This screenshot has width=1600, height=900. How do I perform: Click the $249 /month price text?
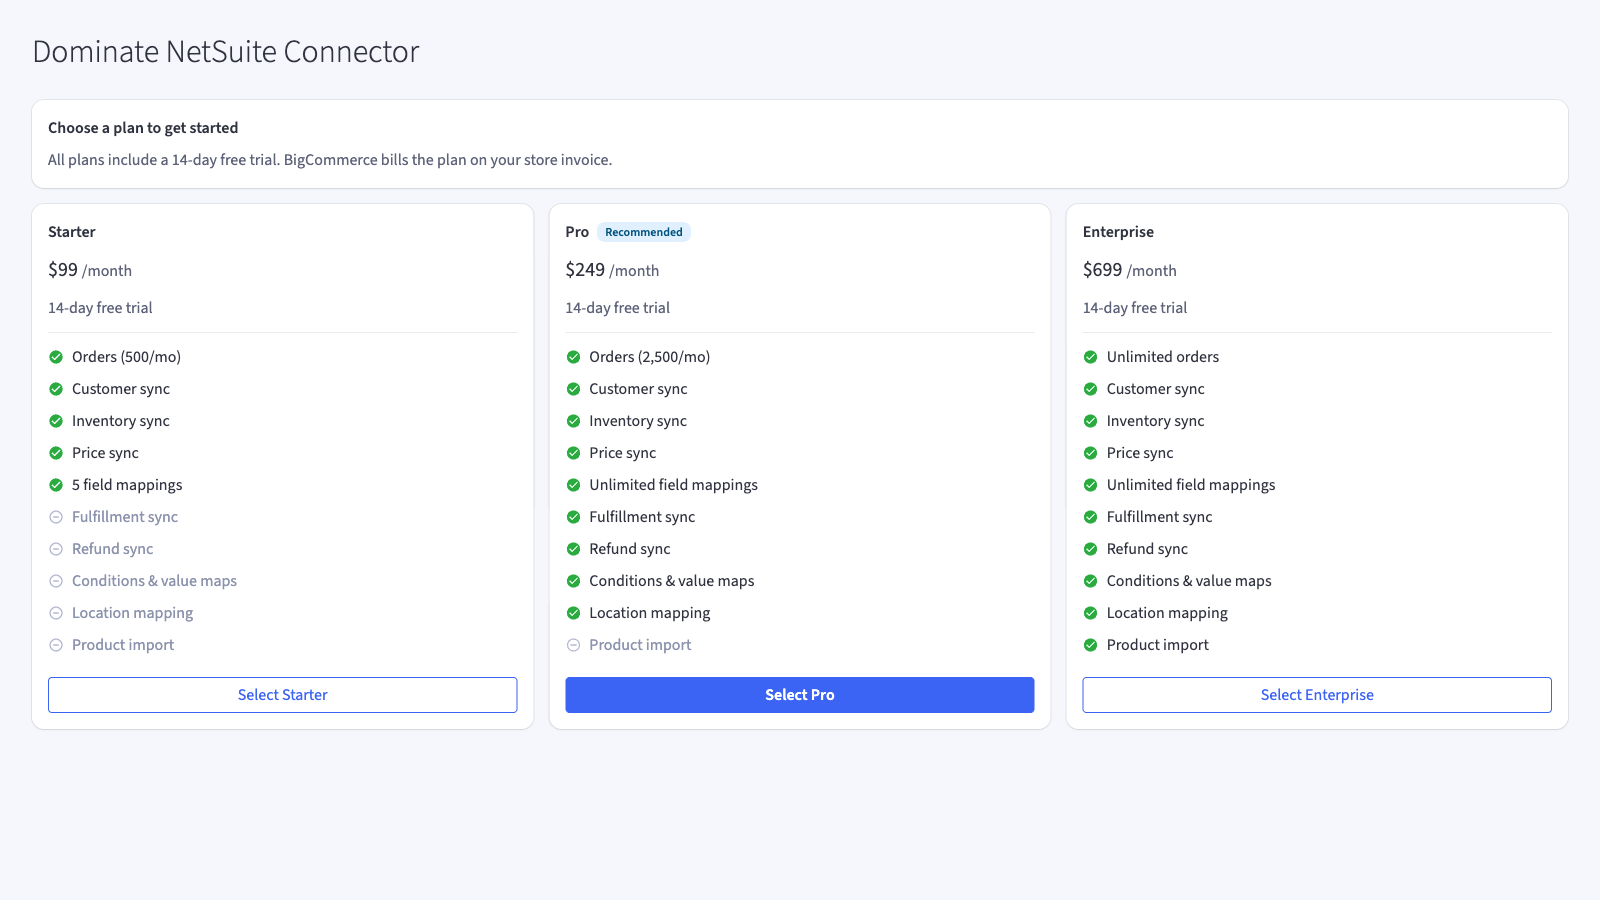click(x=612, y=270)
